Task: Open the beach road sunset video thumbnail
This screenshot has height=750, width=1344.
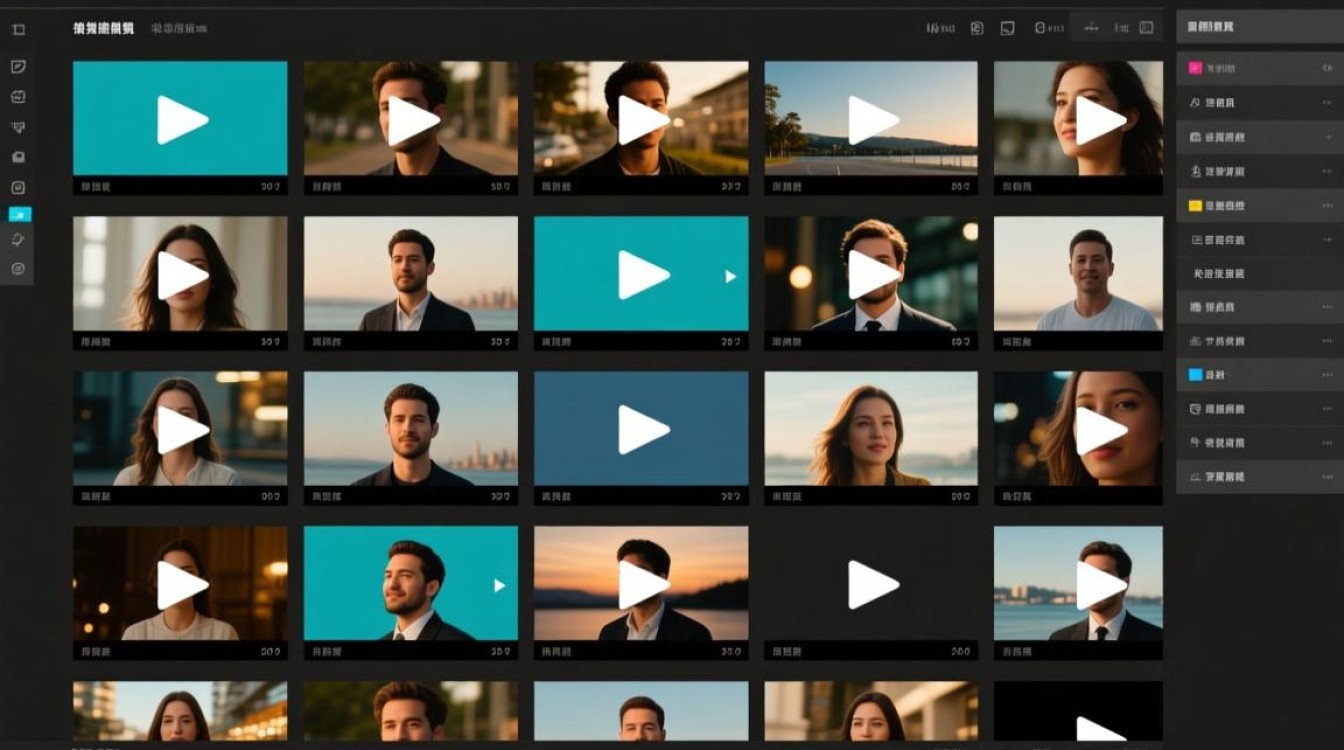Action: [871, 119]
